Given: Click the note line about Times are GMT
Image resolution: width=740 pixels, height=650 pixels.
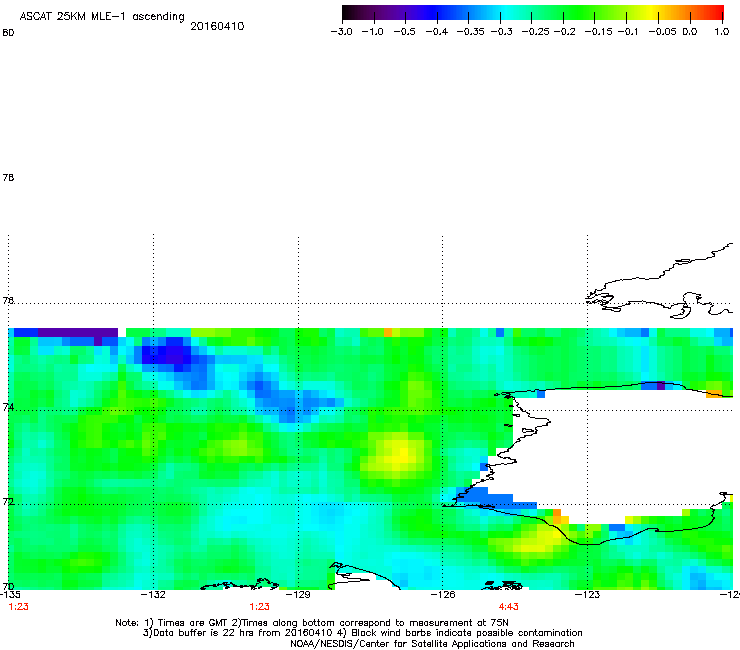Looking at the screenshot, I should (311, 623).
